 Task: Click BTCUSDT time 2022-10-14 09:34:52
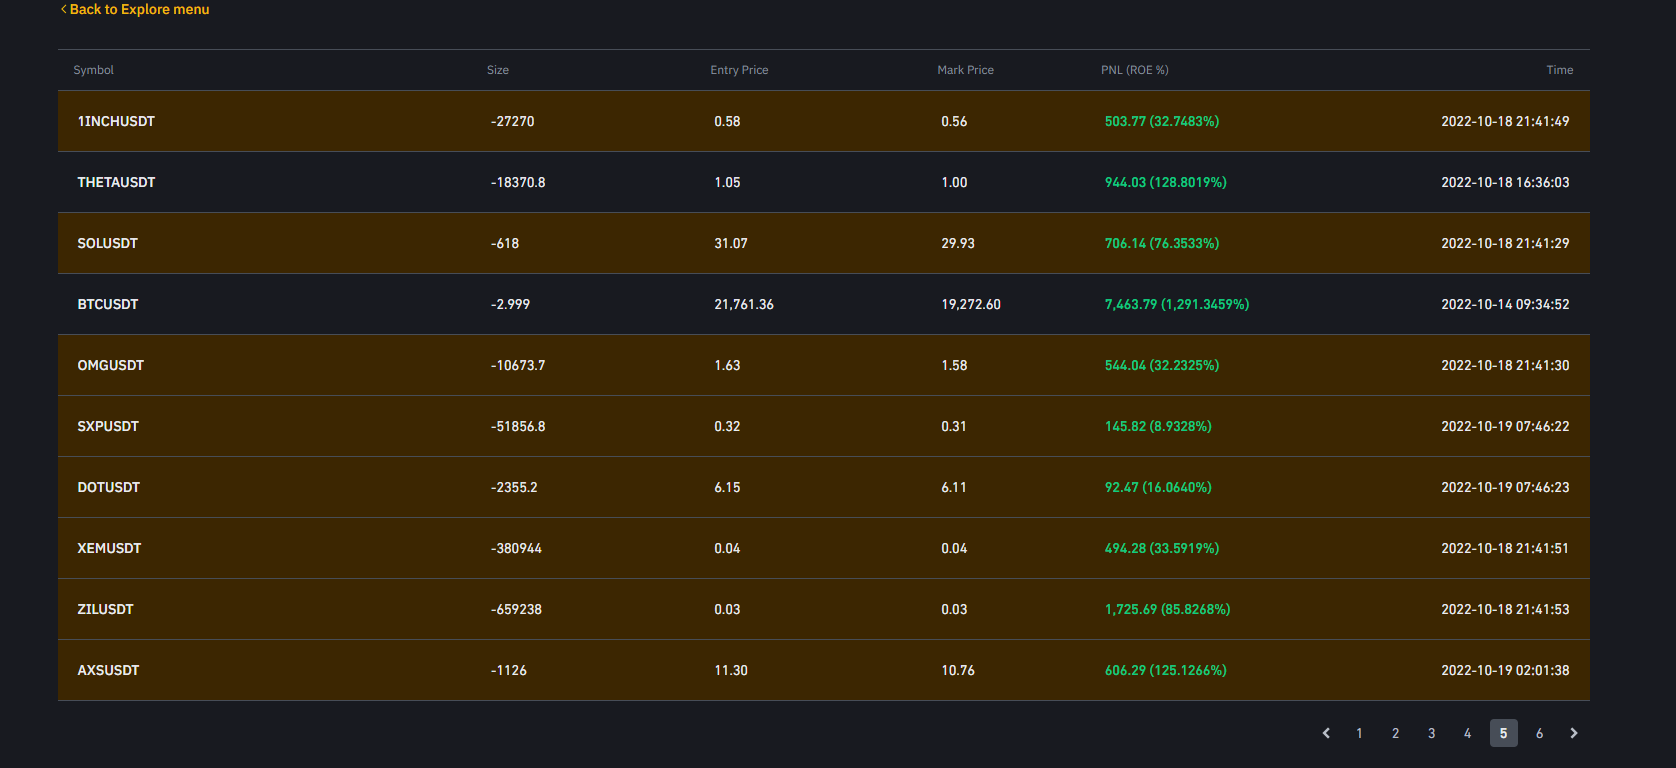1505,304
